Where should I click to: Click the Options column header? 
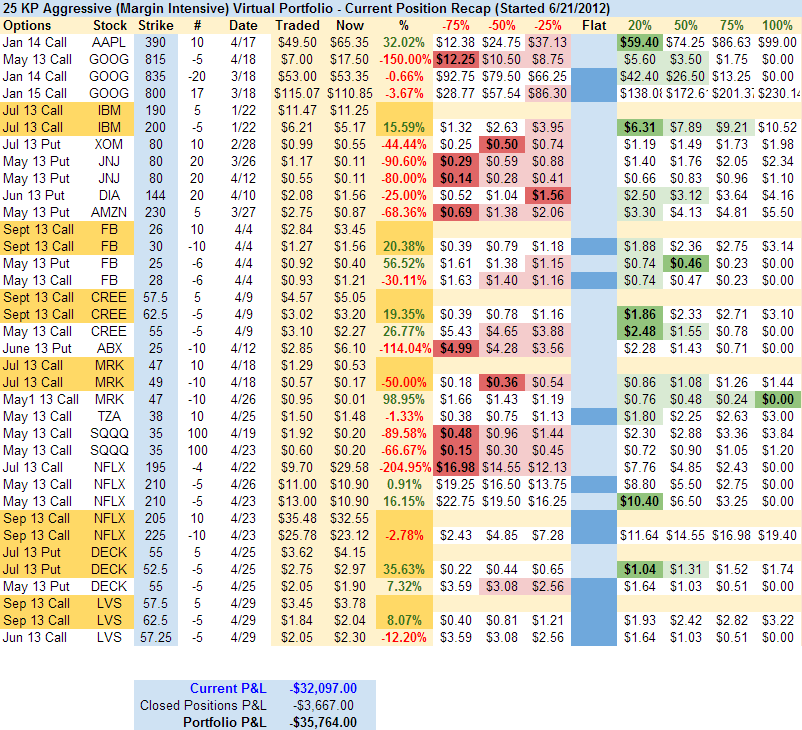pos(27,24)
